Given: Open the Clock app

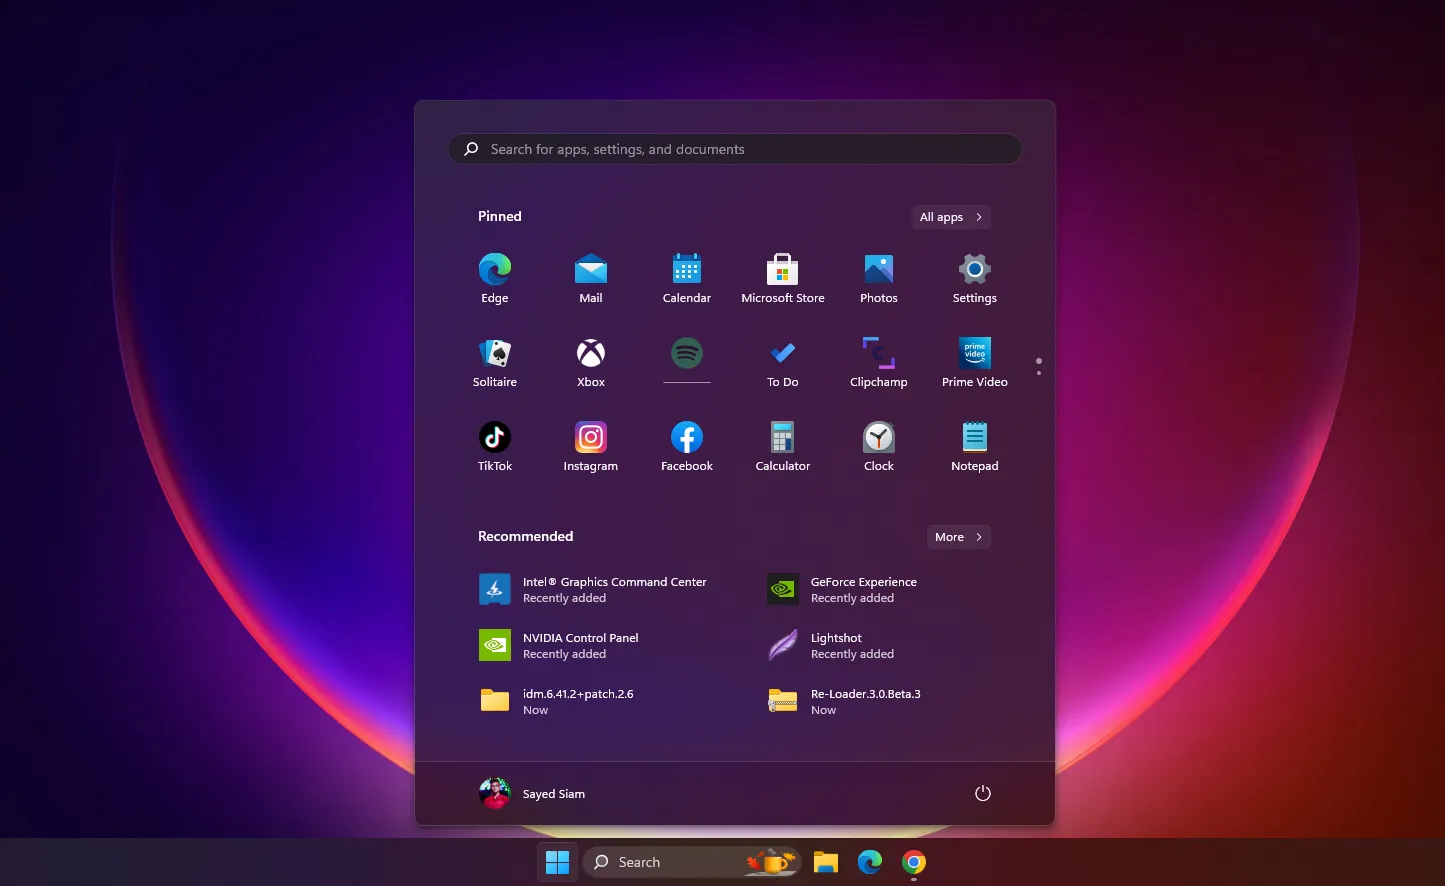Looking at the screenshot, I should tap(879, 446).
